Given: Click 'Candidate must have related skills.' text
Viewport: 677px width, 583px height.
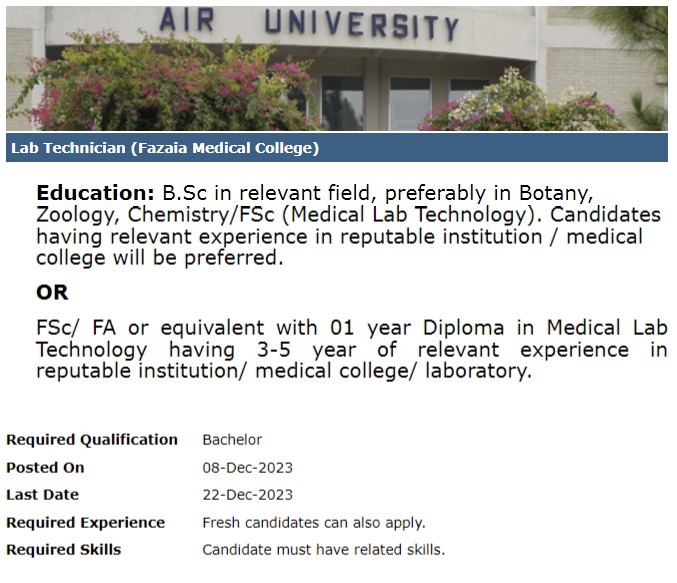Looking at the screenshot, I should pos(323,550).
